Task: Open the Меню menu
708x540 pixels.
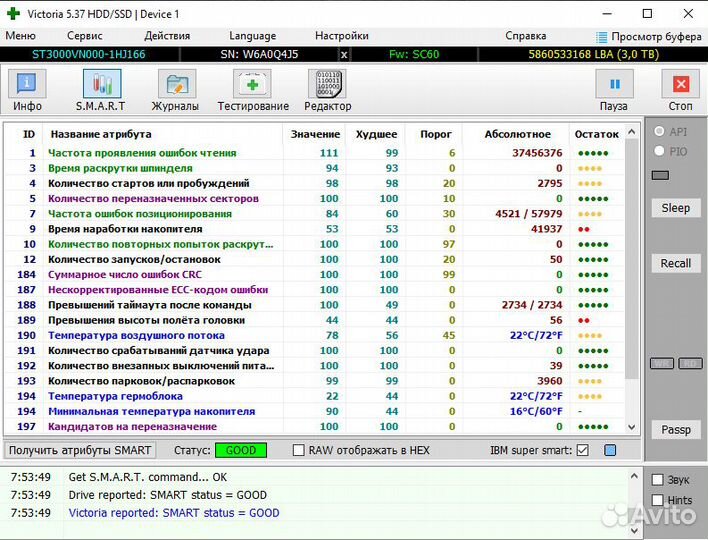Action: tap(20, 36)
